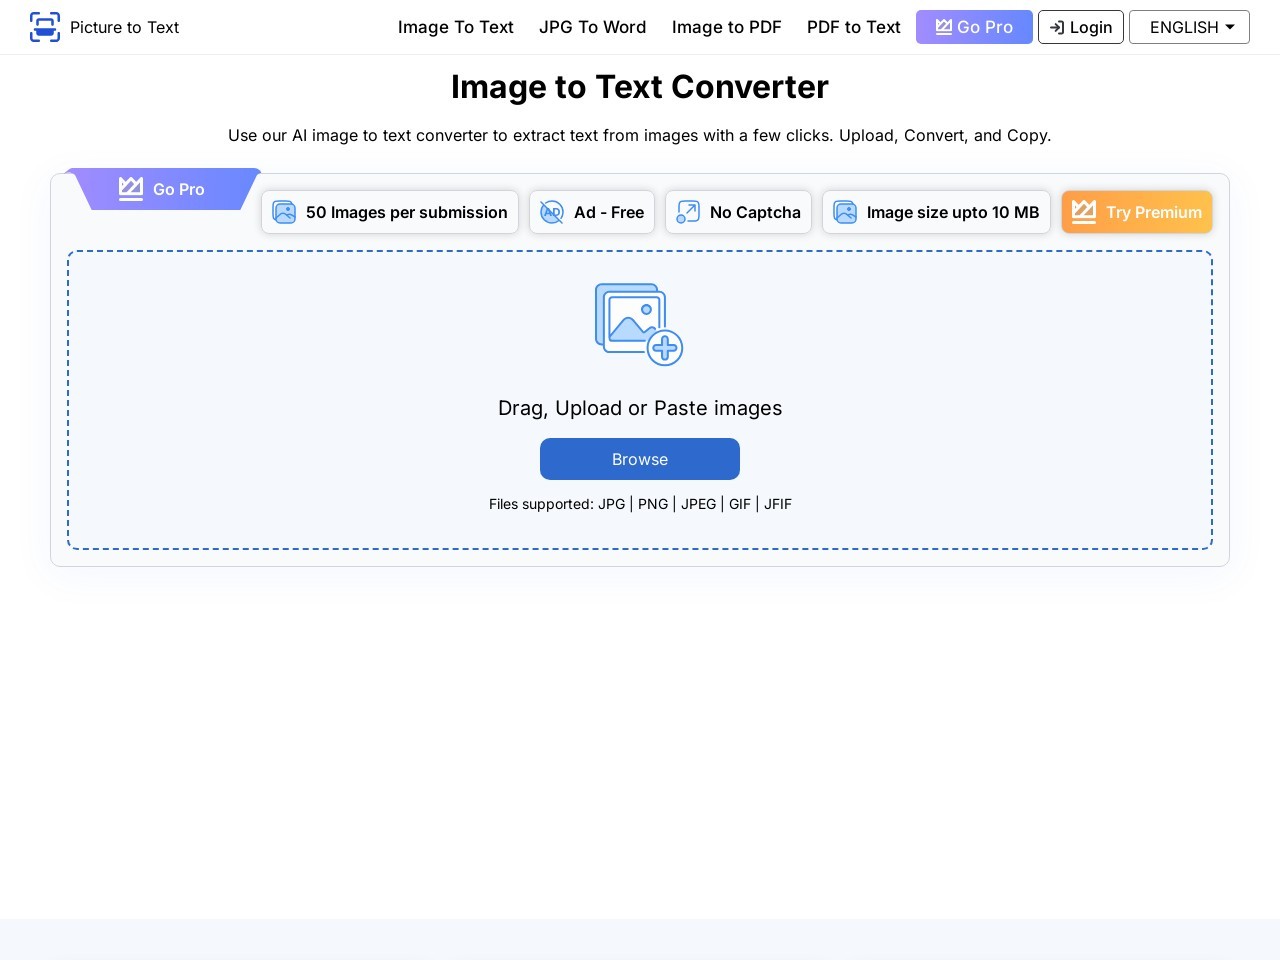This screenshot has height=960, width=1280.
Task: Click the 50 Images per submission badge
Action: point(390,212)
